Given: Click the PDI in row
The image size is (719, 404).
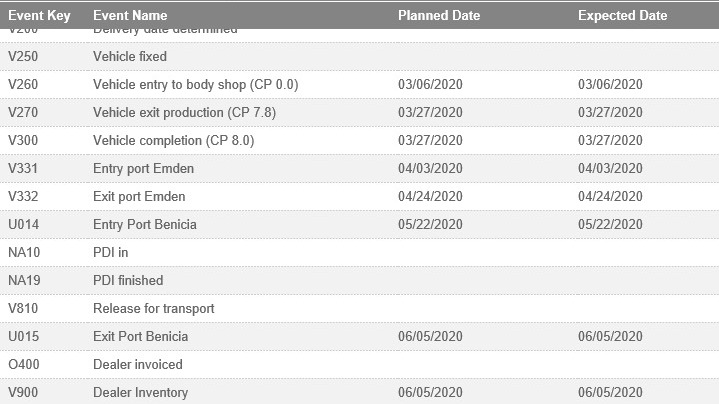Looking at the screenshot, I should (110, 253).
